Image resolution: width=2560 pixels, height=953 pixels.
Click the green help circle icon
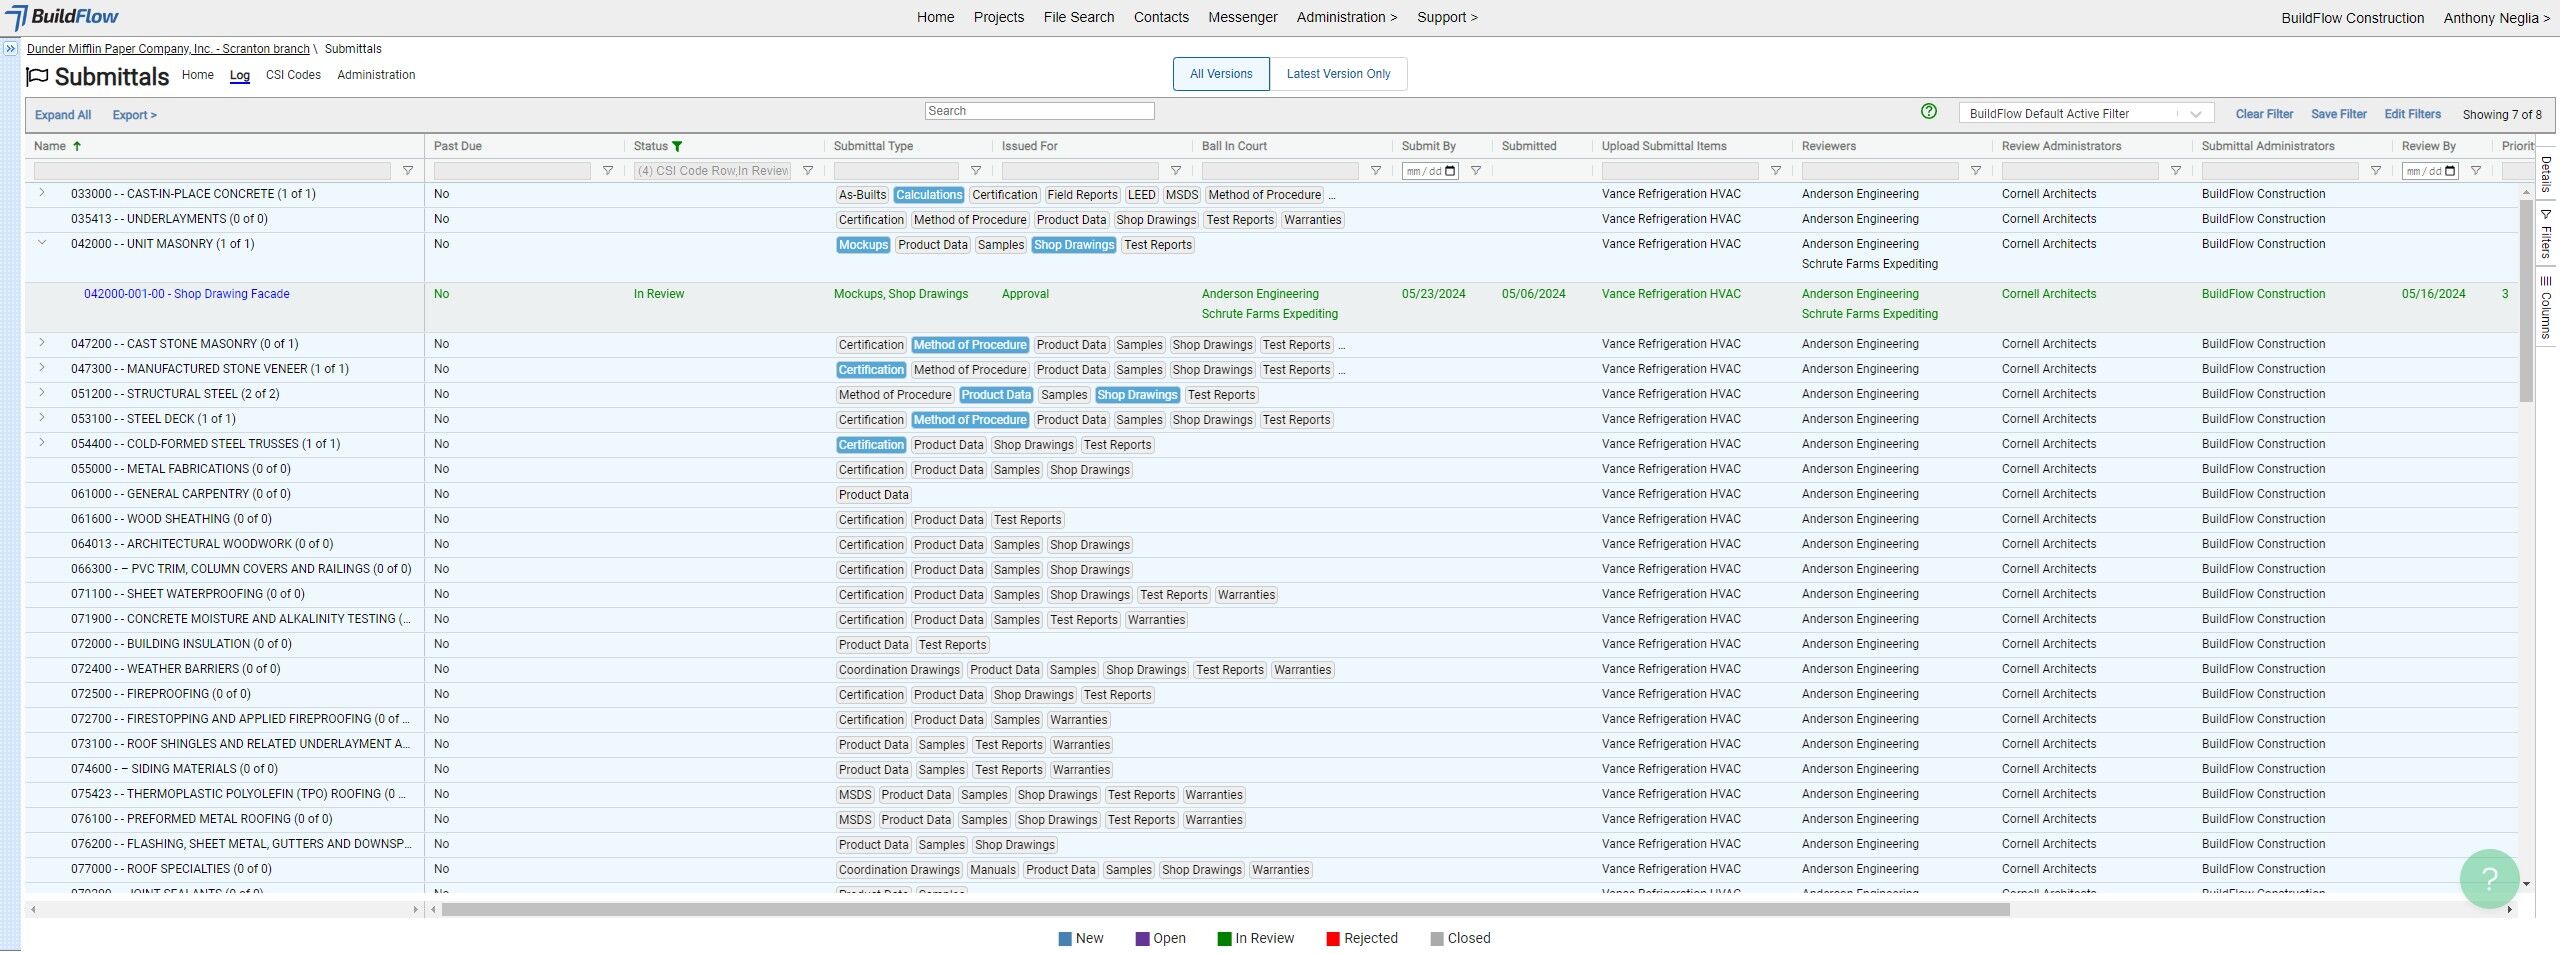tap(1929, 112)
